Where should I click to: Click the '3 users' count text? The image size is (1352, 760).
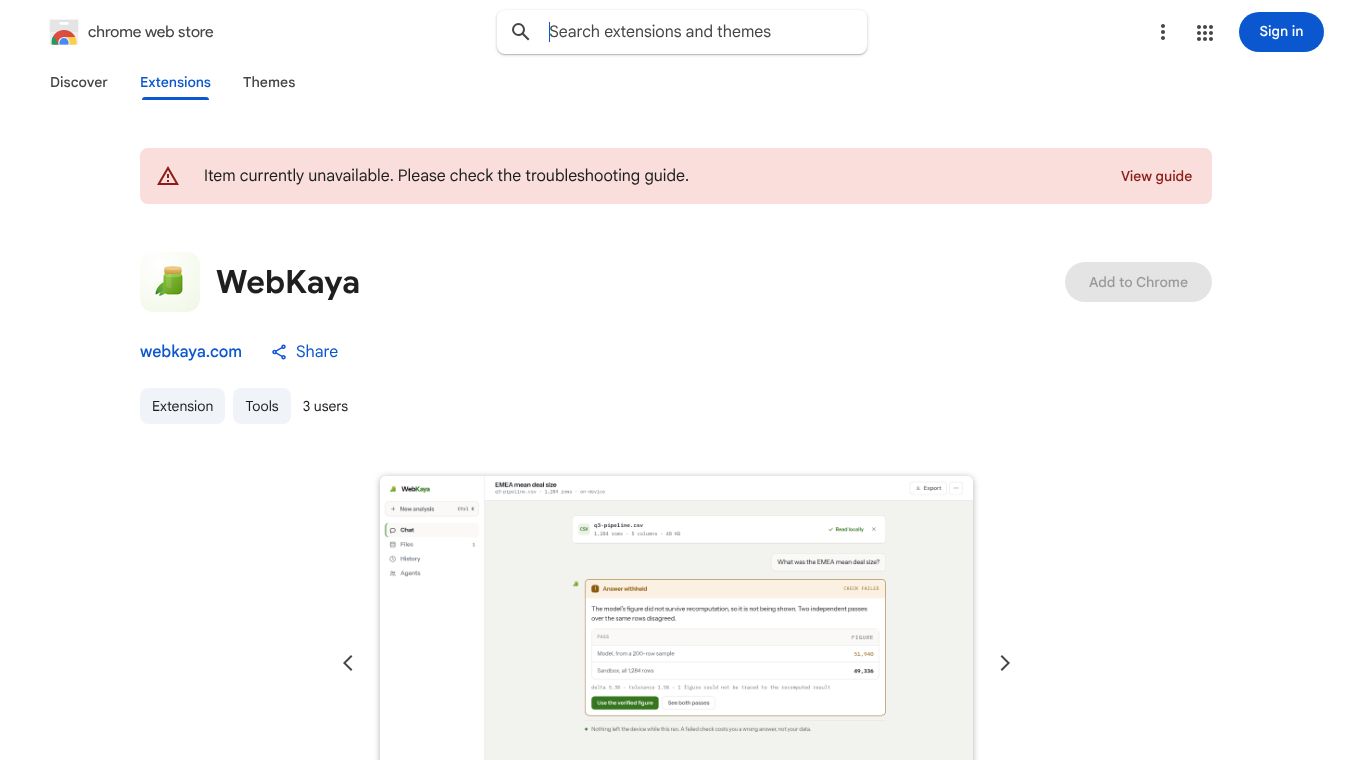coord(325,406)
